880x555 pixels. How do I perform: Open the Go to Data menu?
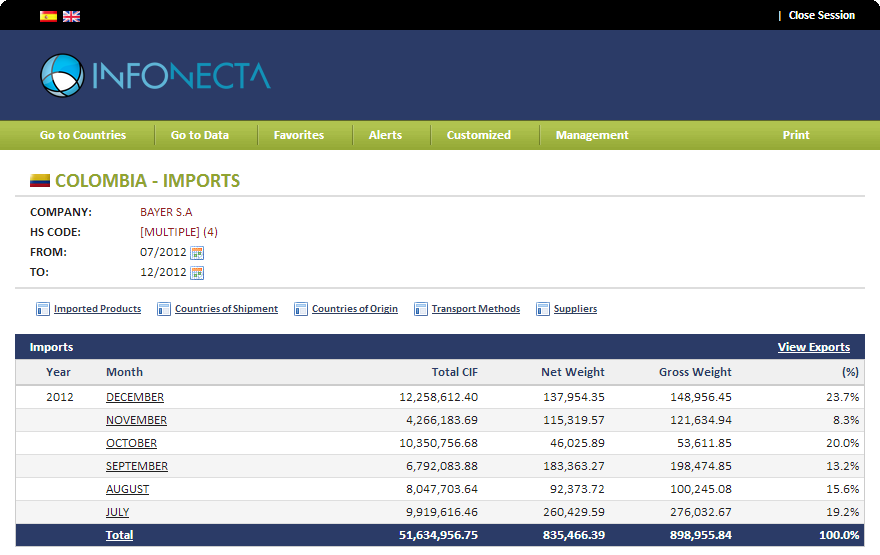pos(200,135)
